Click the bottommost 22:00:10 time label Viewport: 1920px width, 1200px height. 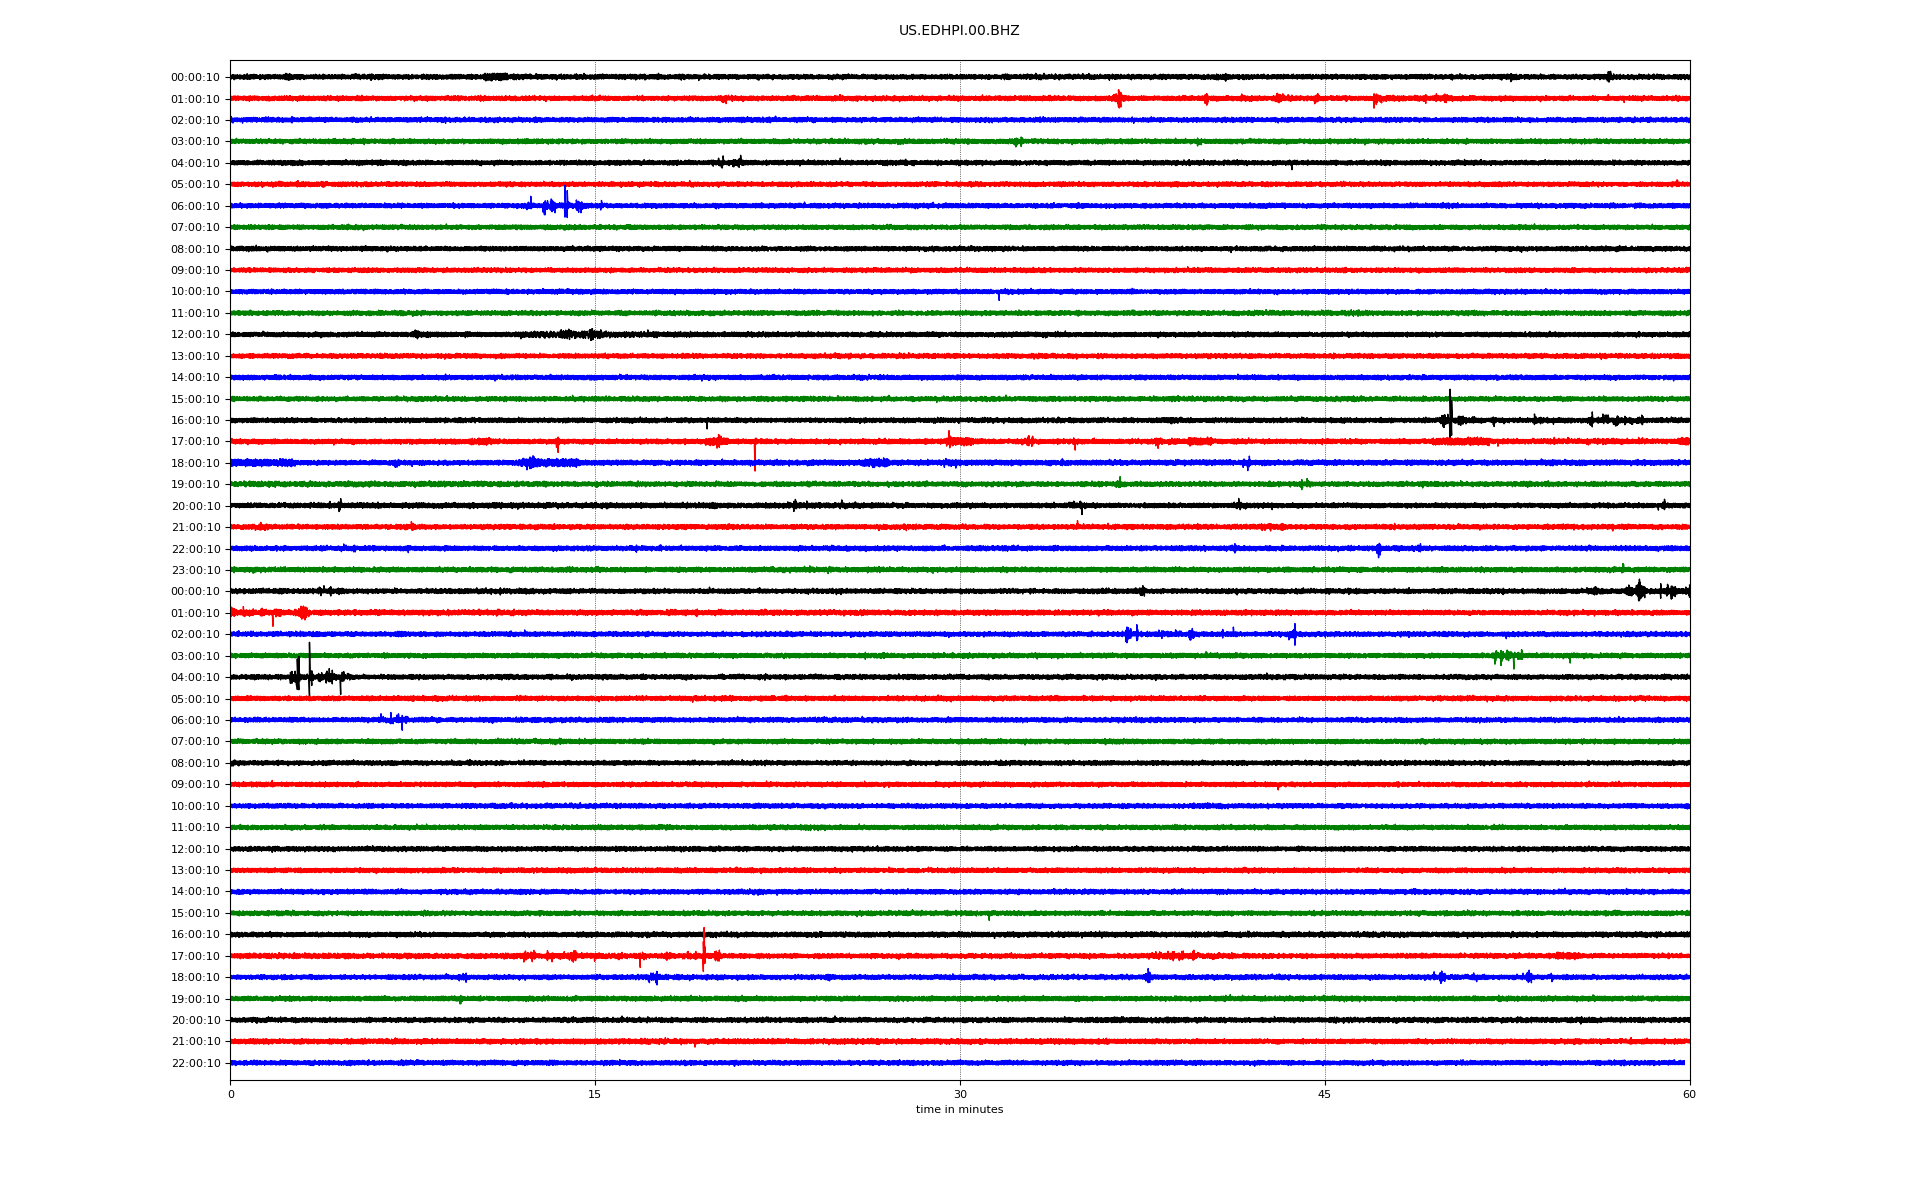[195, 1064]
